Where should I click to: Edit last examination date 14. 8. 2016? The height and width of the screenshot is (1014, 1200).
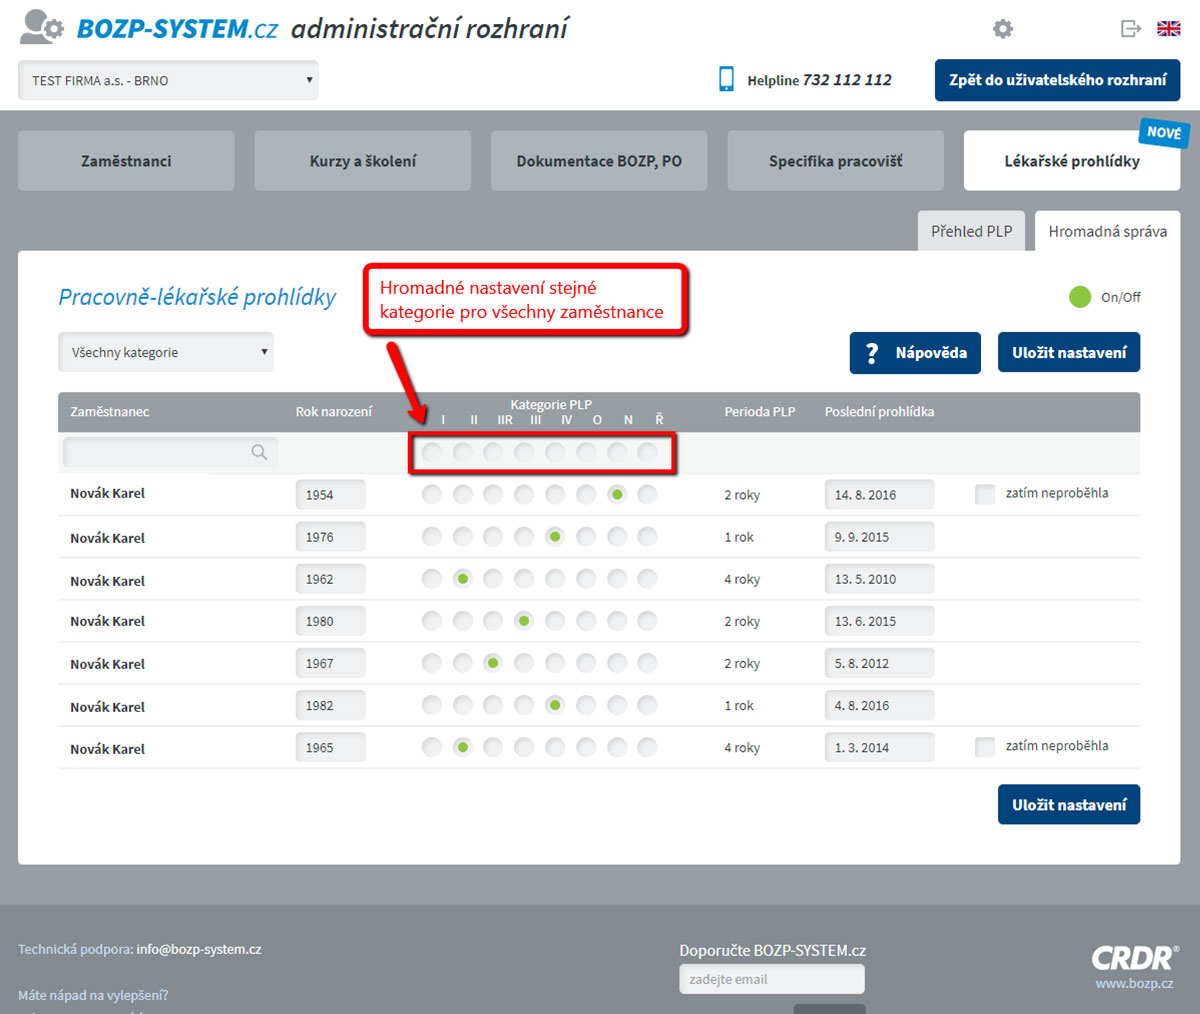(x=880, y=494)
